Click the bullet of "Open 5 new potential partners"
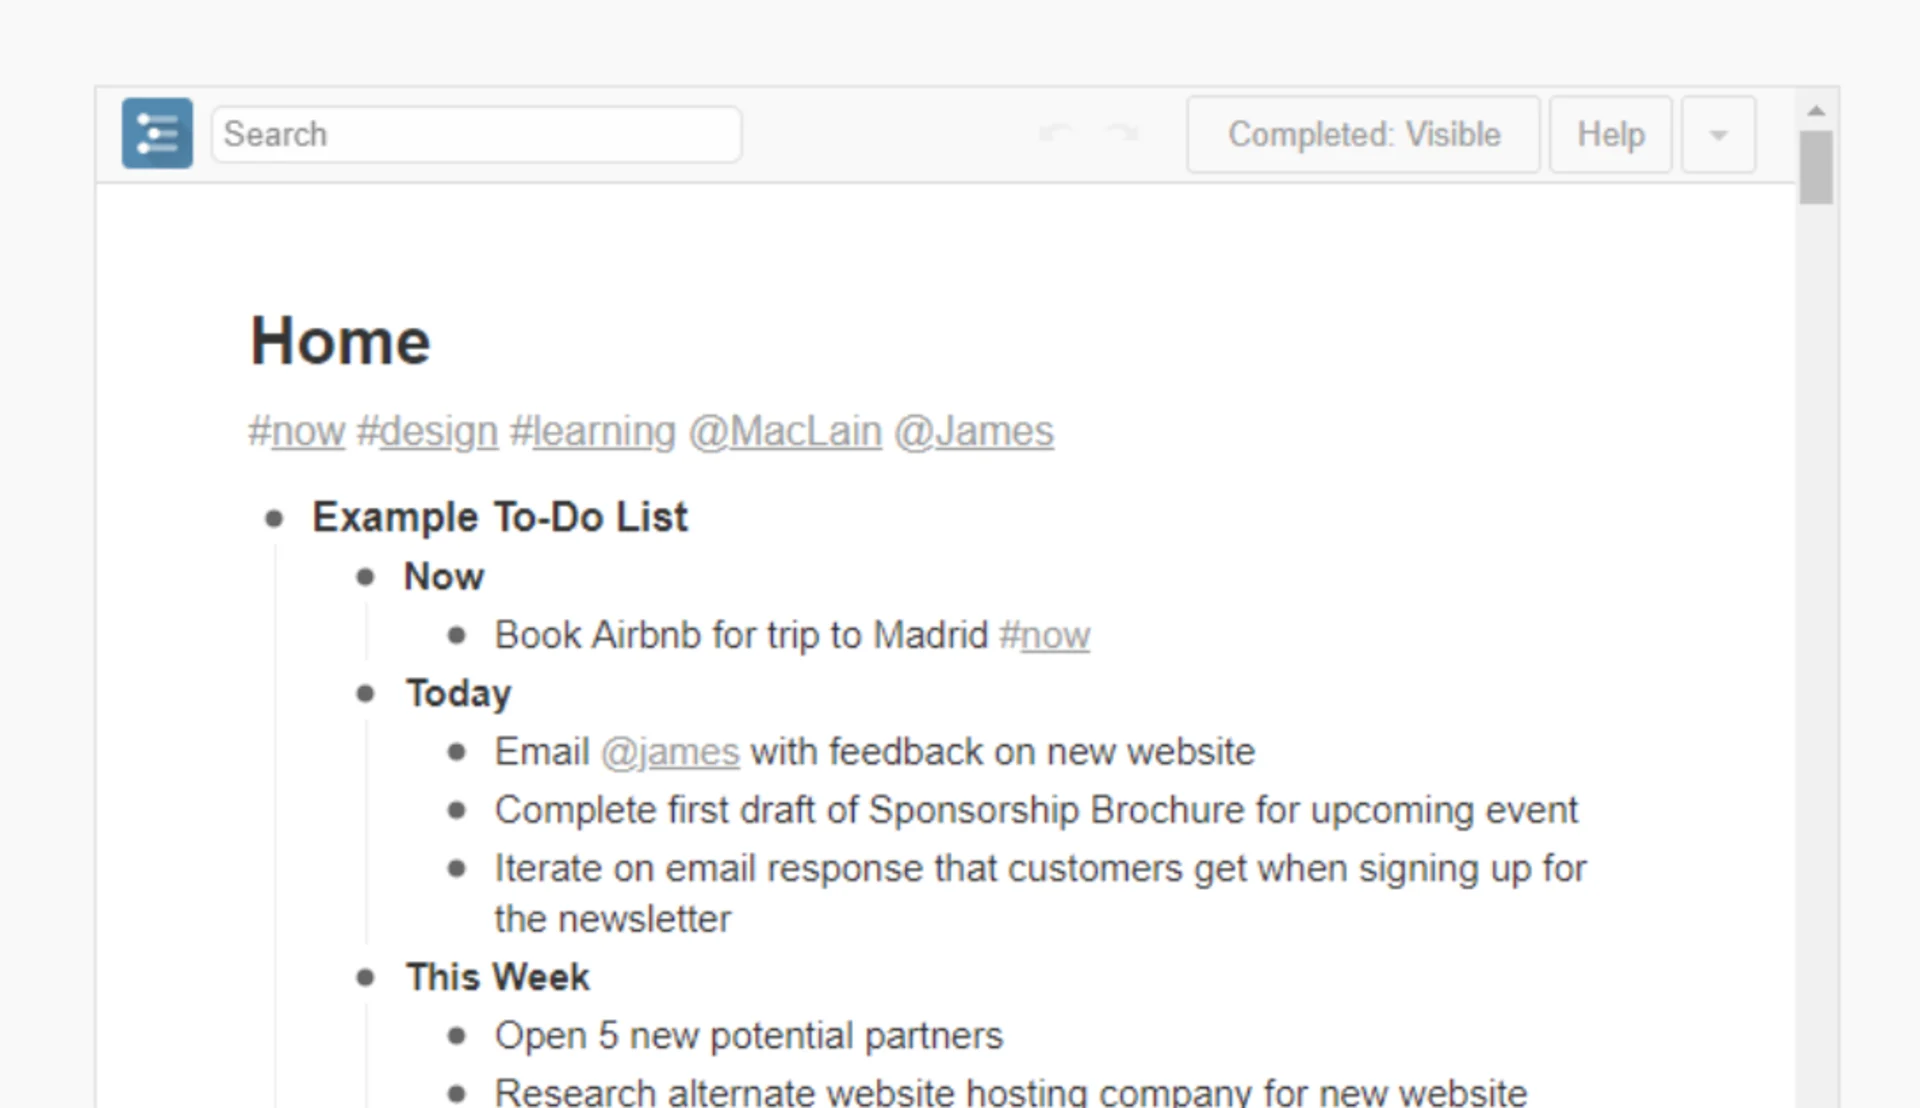This screenshot has width=1920, height=1108. 458,1036
